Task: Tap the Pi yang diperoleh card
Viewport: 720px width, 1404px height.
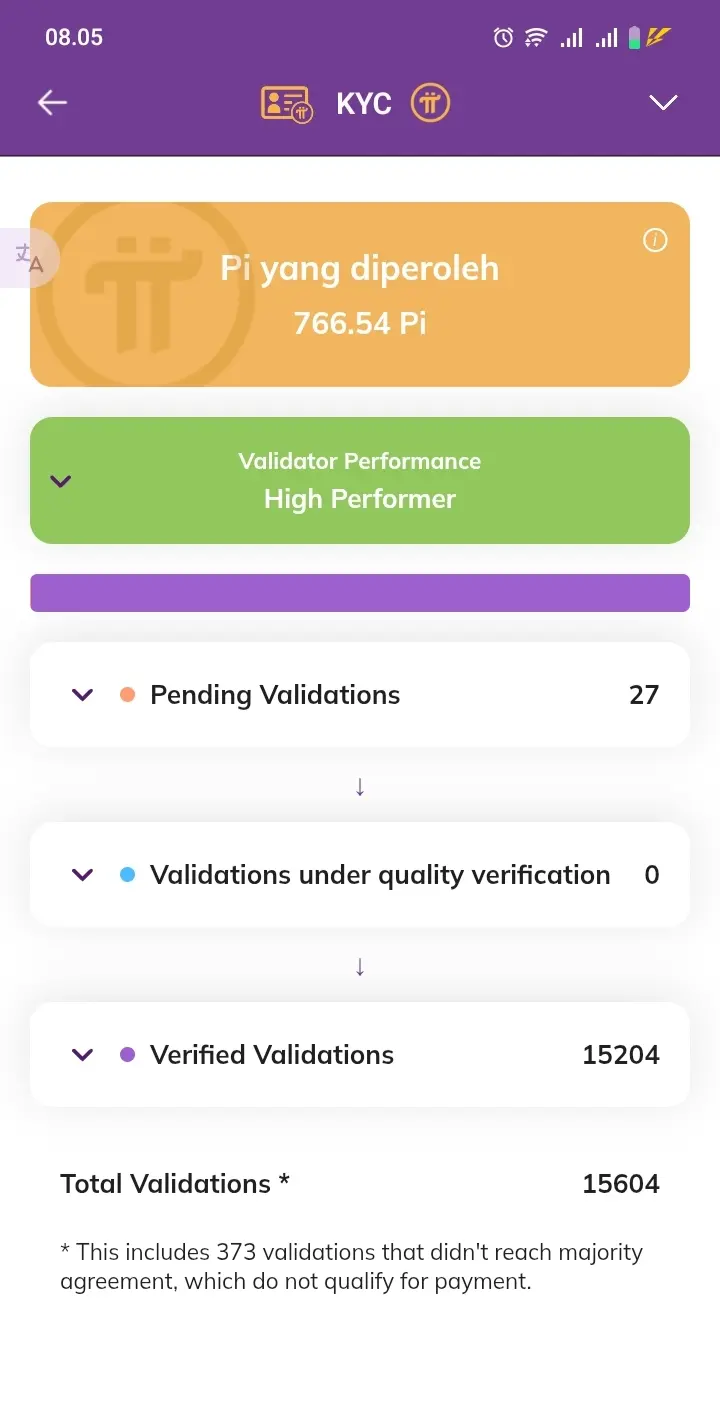Action: pyautogui.click(x=360, y=295)
